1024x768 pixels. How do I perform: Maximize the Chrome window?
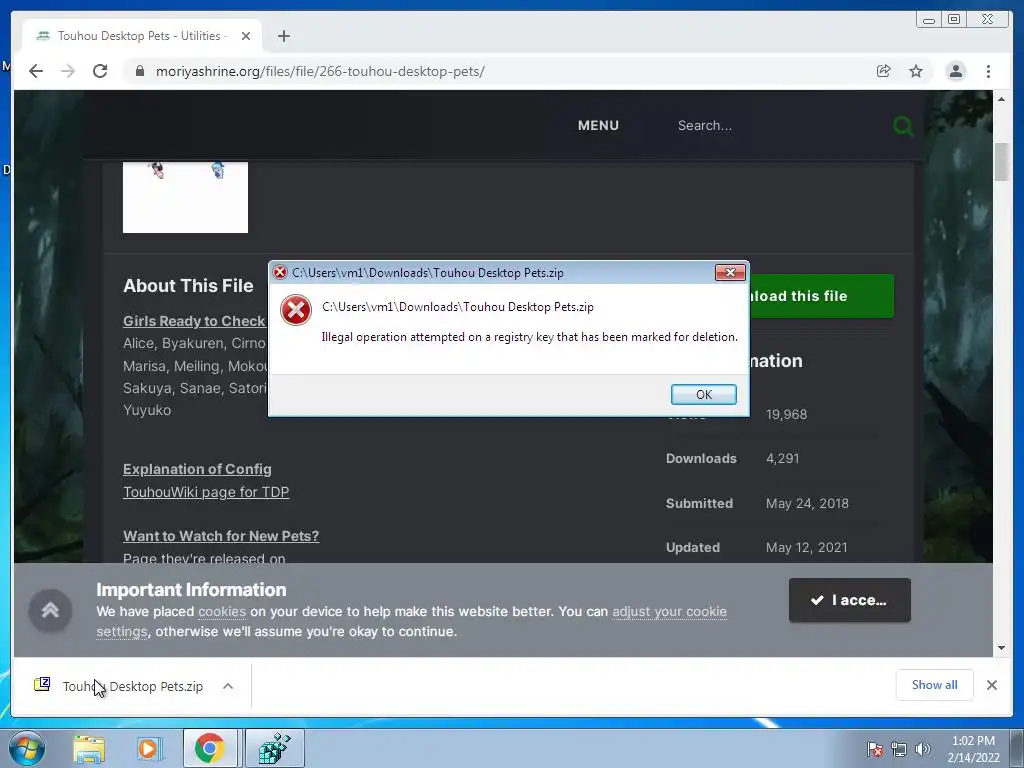click(954, 20)
